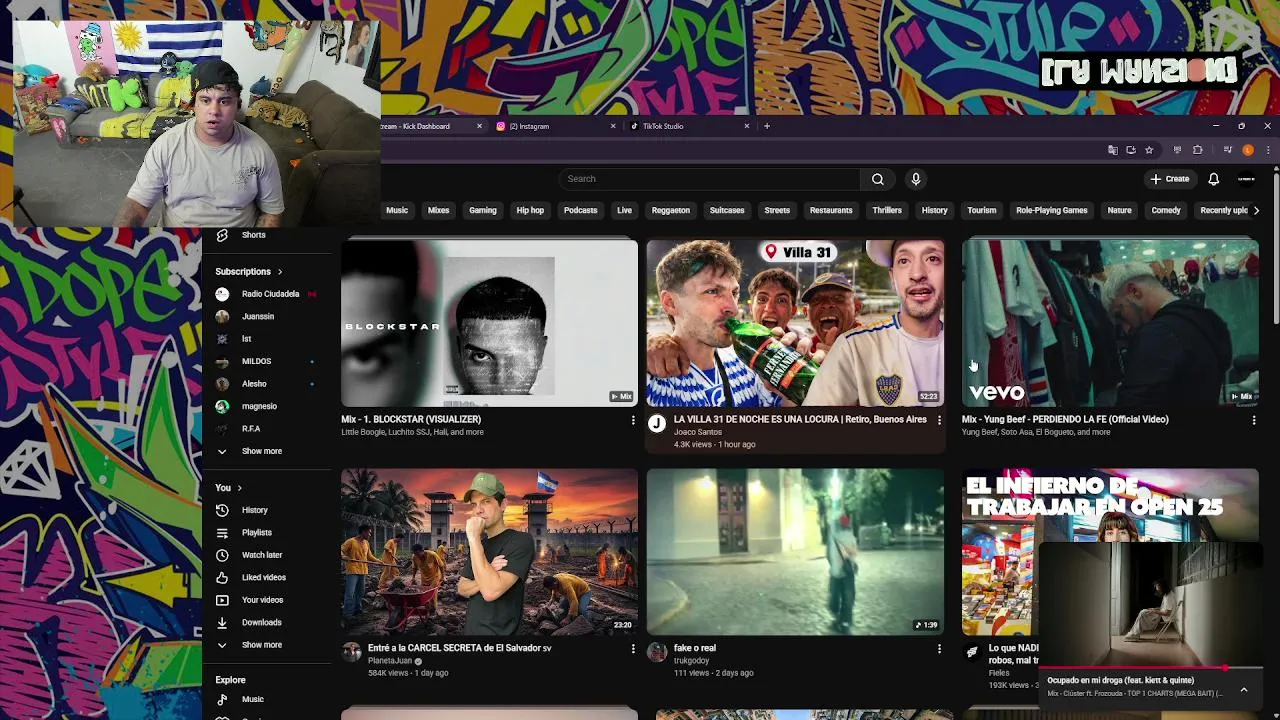Open options for BLOCKSTAR mix video
This screenshot has width=1280, height=720.
(x=632, y=420)
